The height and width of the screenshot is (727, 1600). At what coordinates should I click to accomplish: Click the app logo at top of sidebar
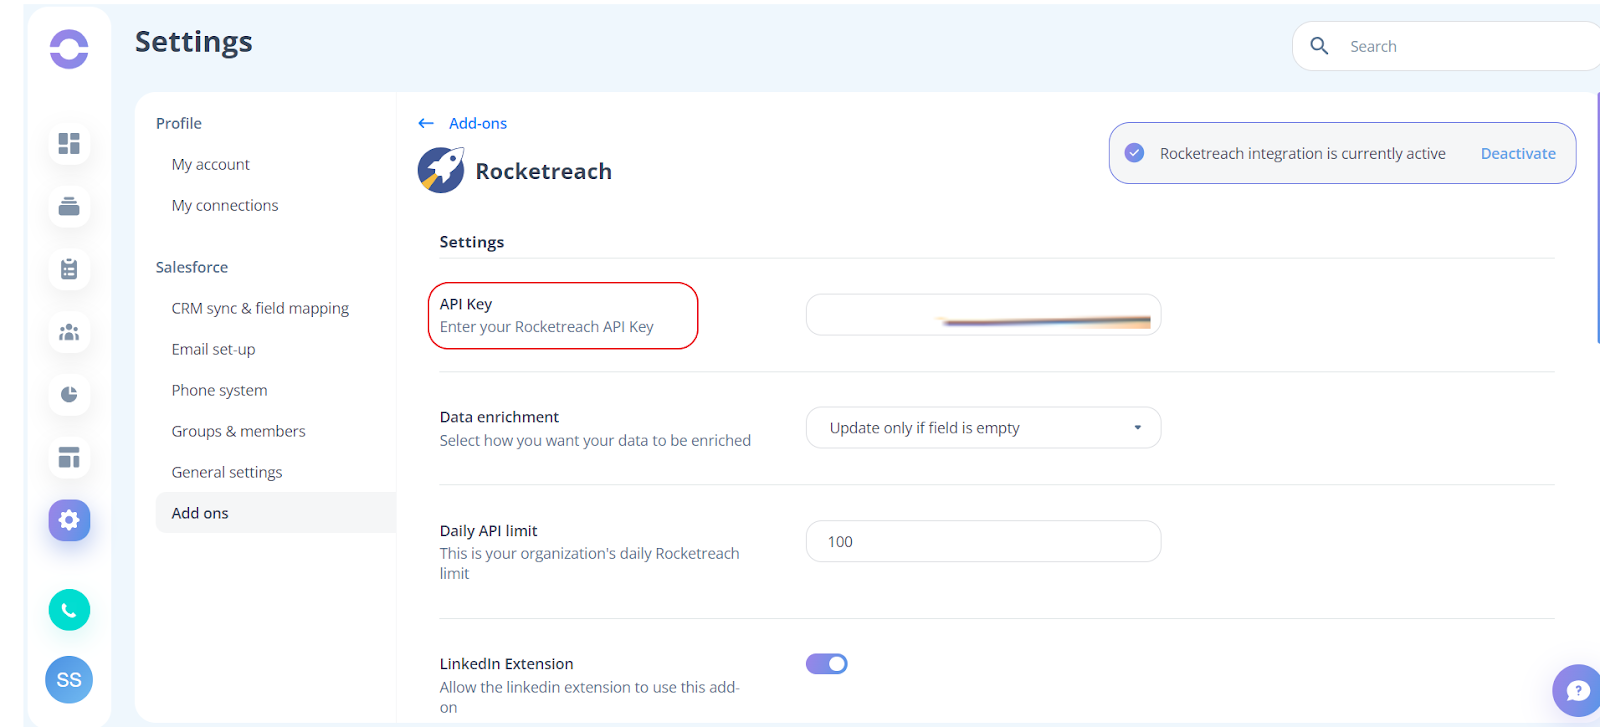pyautogui.click(x=69, y=49)
